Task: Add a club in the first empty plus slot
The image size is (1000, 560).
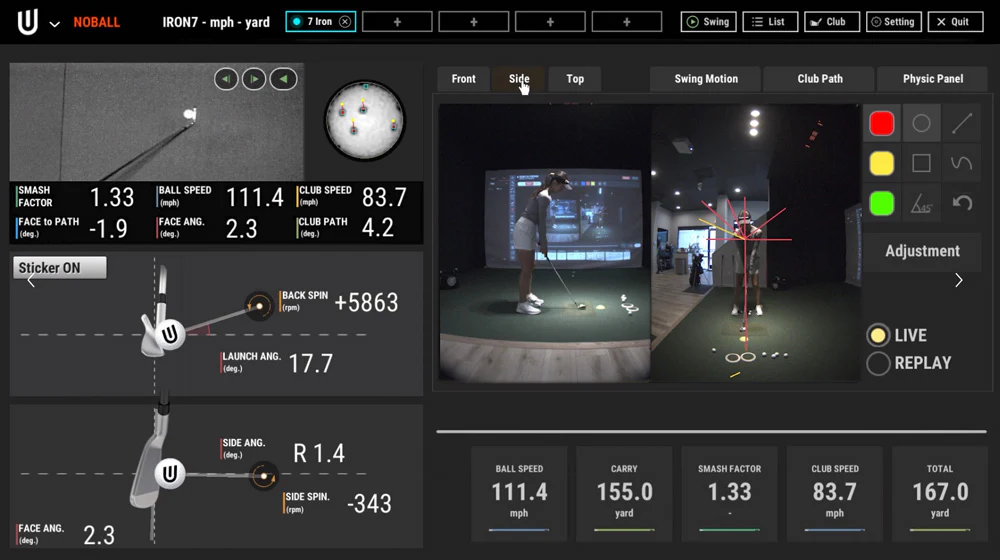Action: (x=397, y=22)
